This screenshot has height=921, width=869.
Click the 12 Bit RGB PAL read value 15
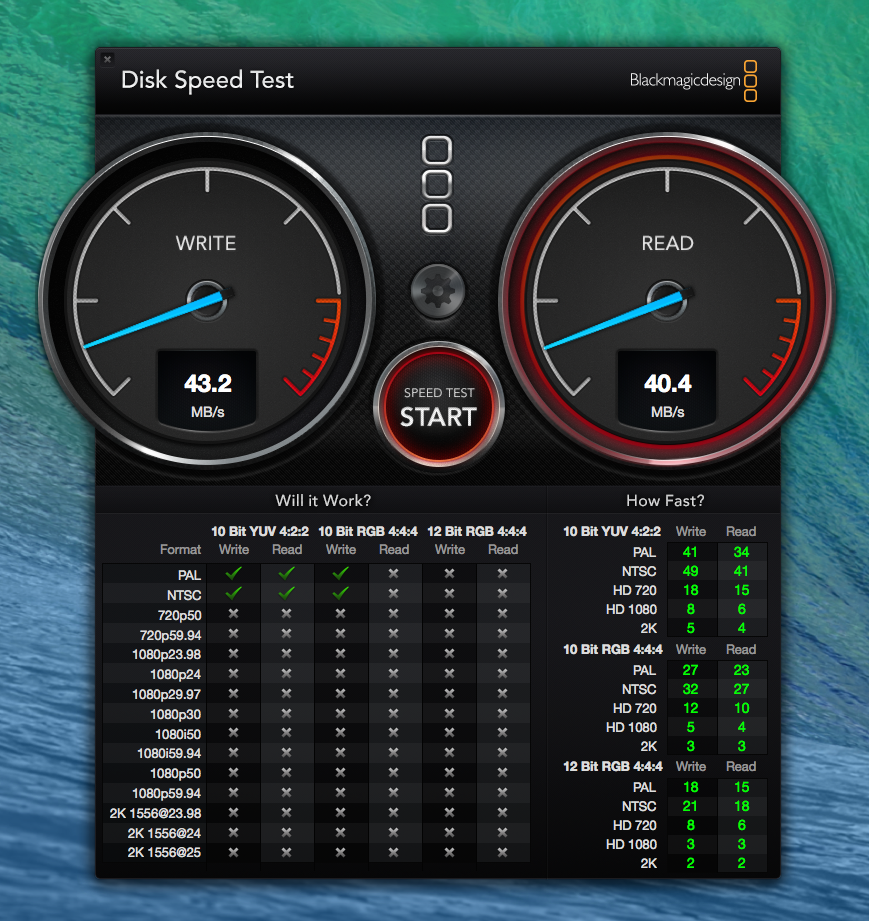click(741, 787)
